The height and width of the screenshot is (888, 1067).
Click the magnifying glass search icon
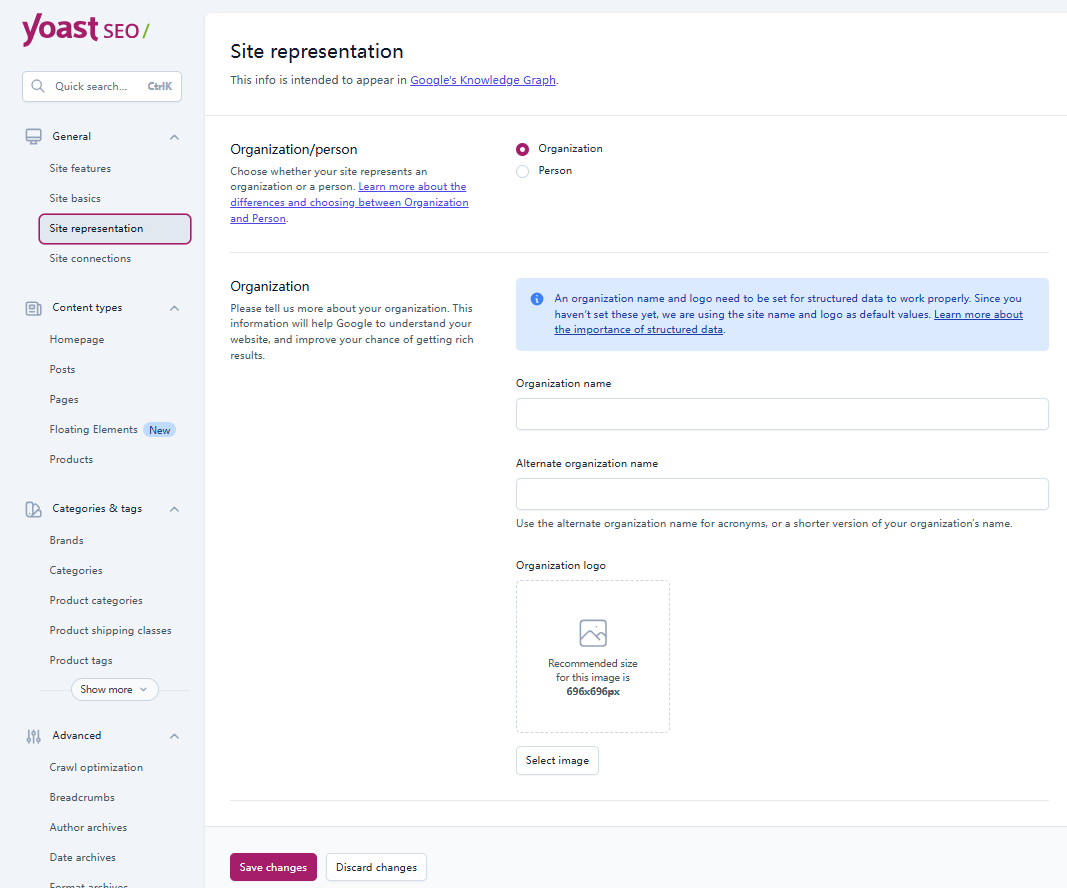click(38, 87)
